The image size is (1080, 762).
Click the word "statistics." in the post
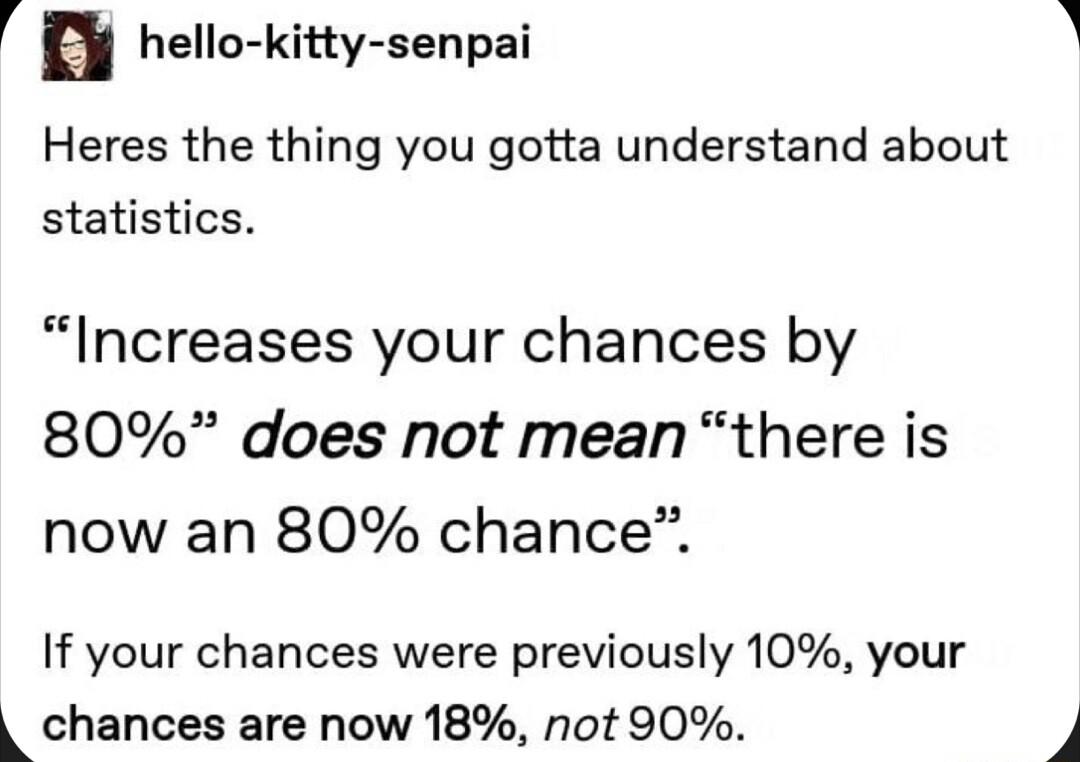pos(145,218)
